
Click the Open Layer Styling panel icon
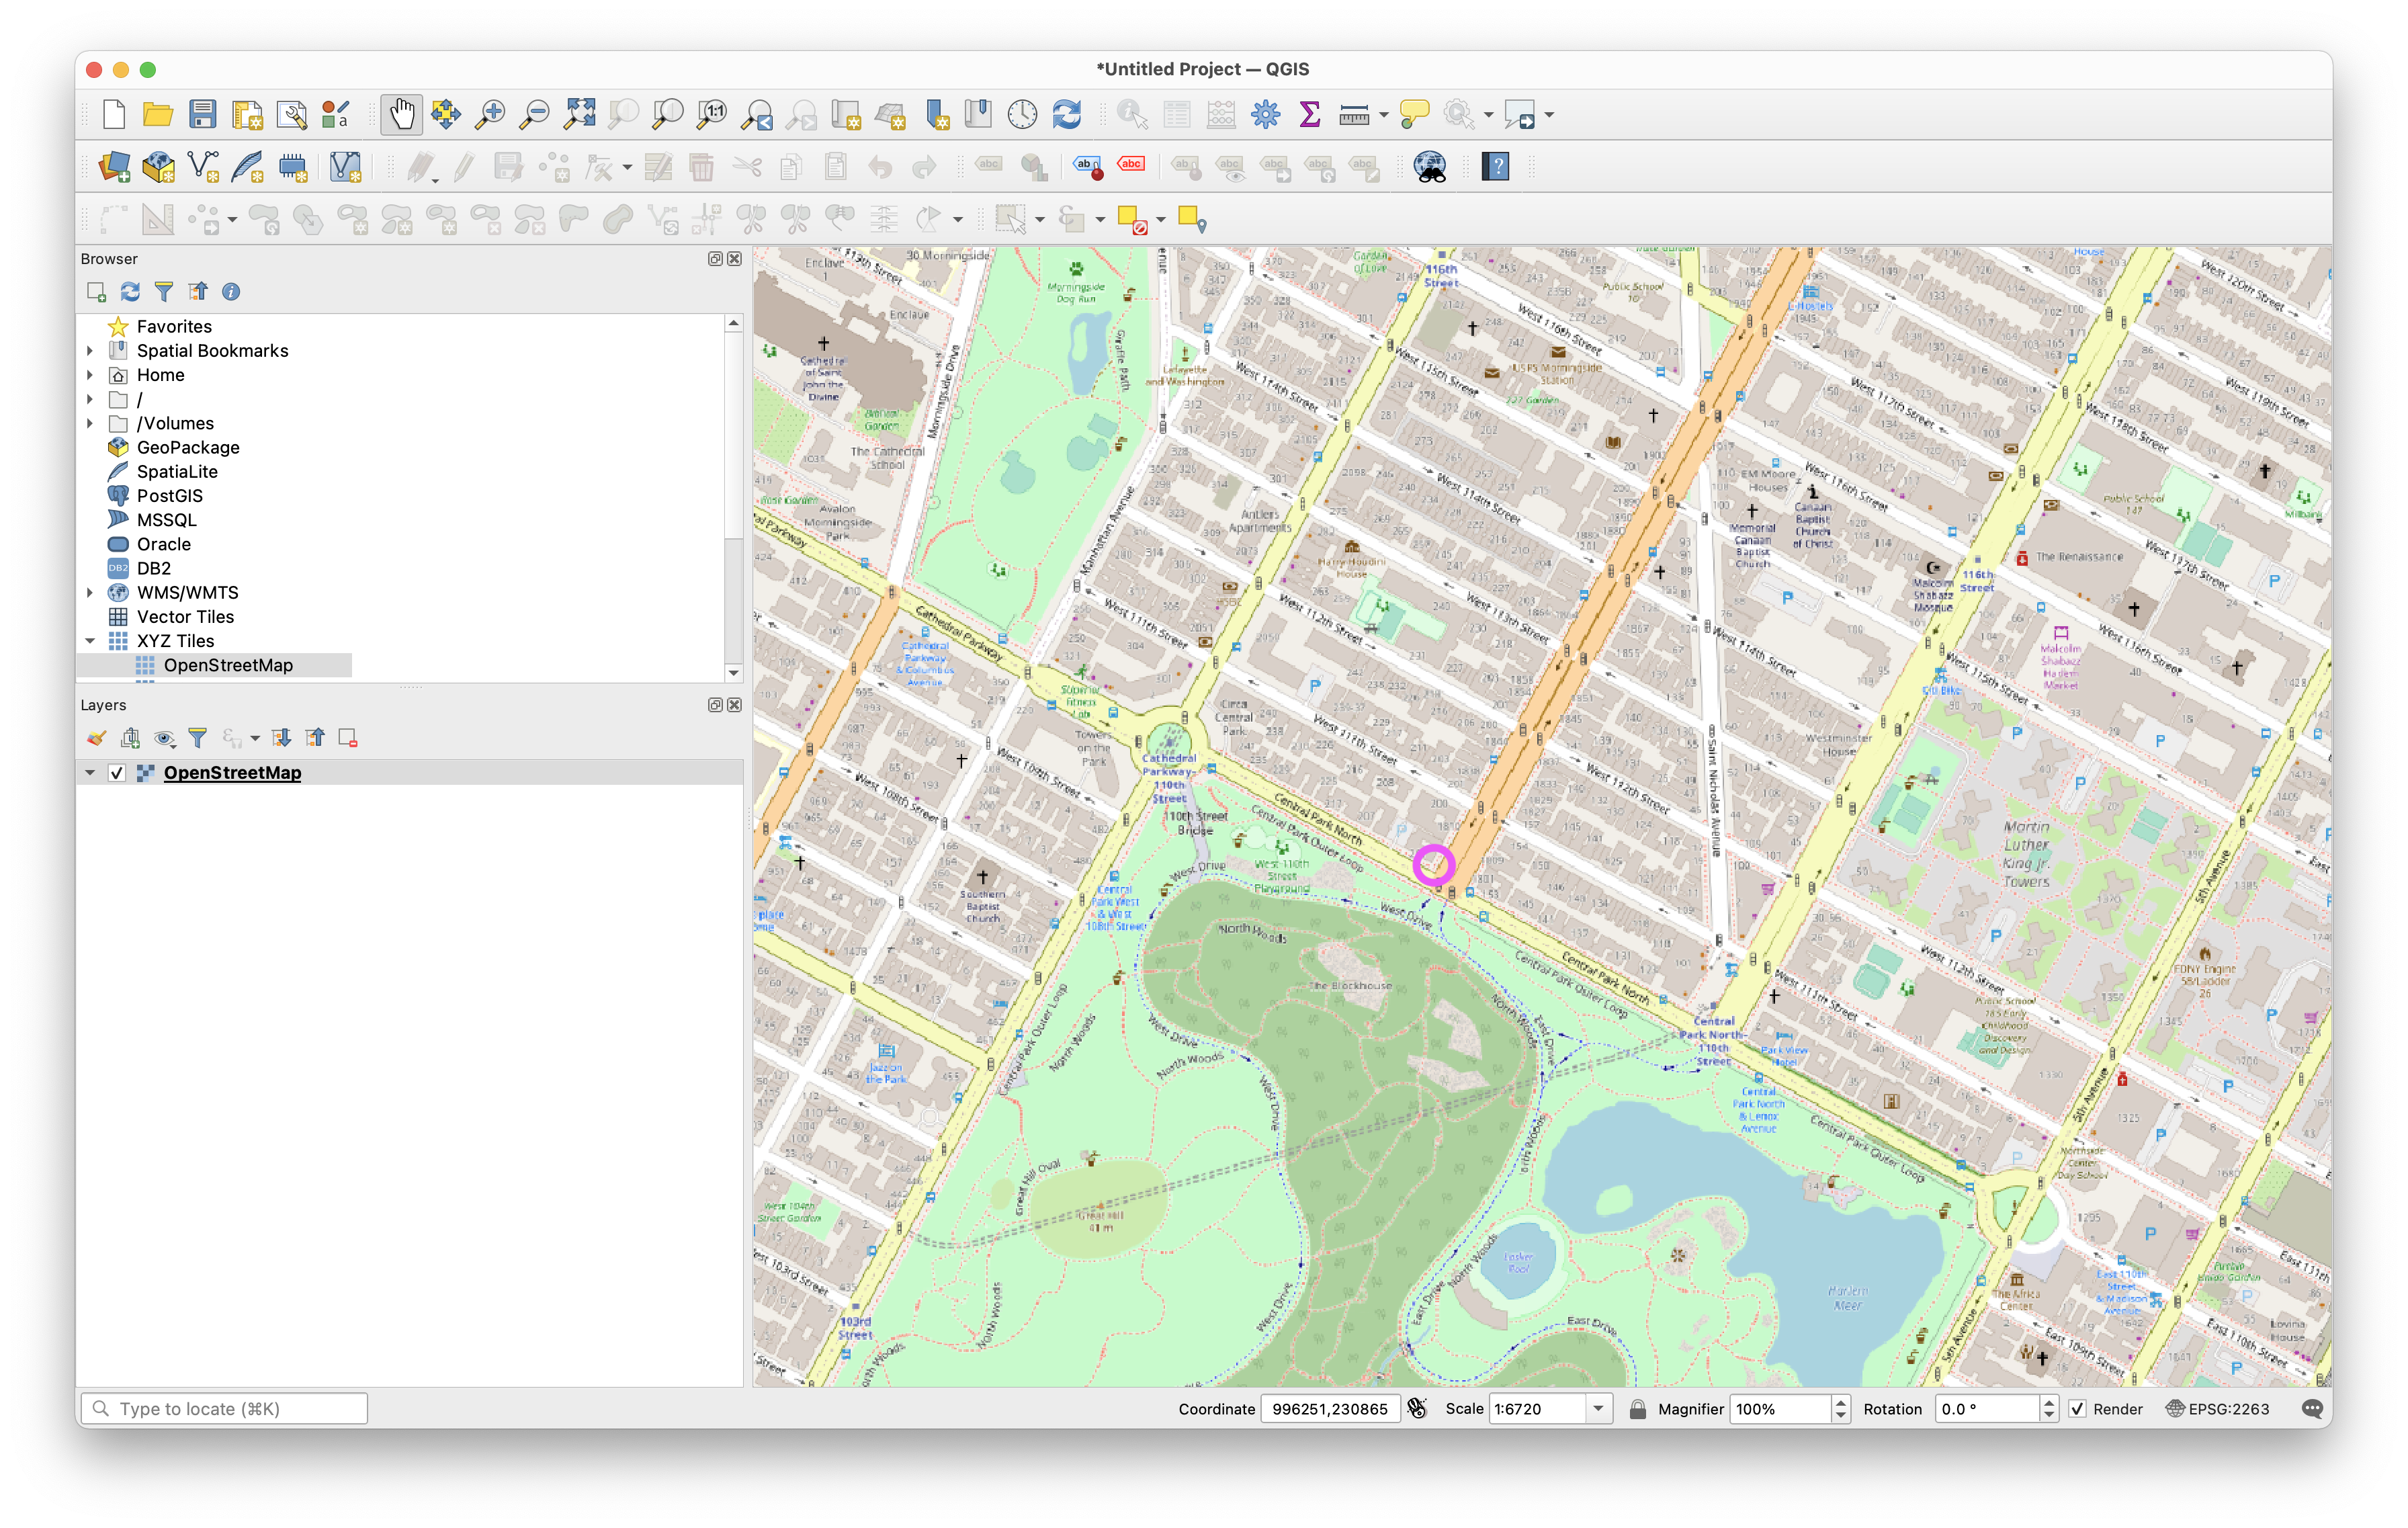tap(96, 738)
